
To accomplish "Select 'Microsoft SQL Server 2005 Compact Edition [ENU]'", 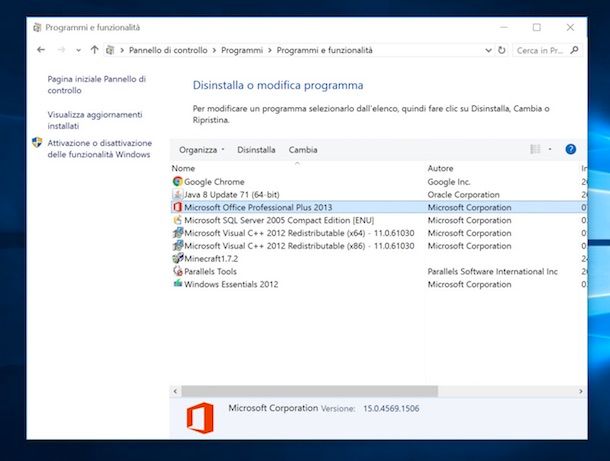I will (x=279, y=220).
